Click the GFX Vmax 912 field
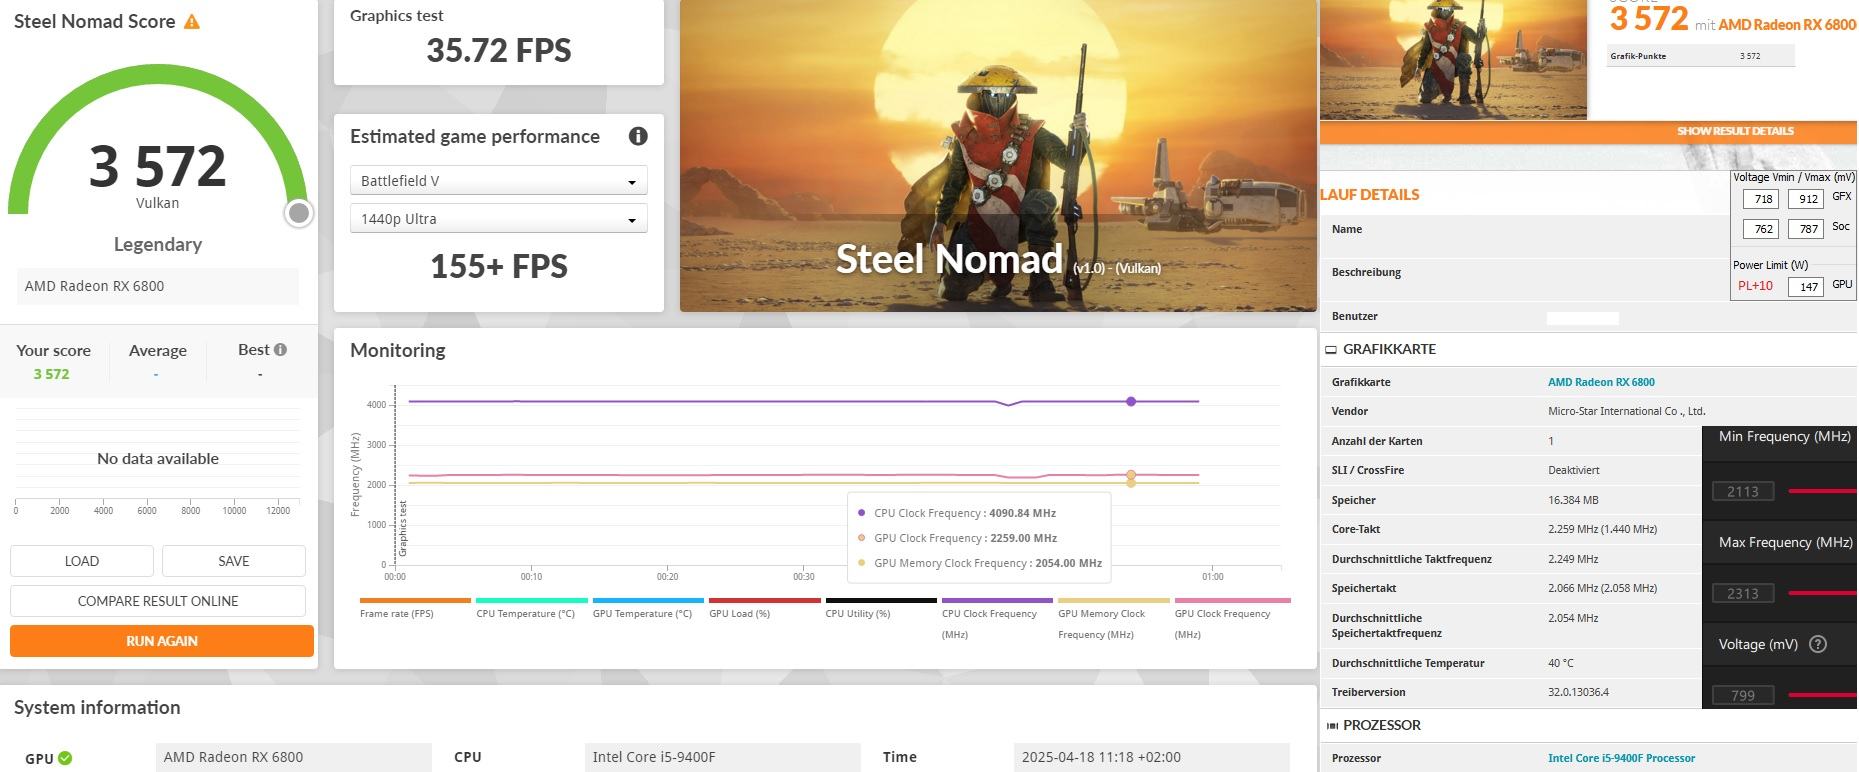 pos(1807,199)
